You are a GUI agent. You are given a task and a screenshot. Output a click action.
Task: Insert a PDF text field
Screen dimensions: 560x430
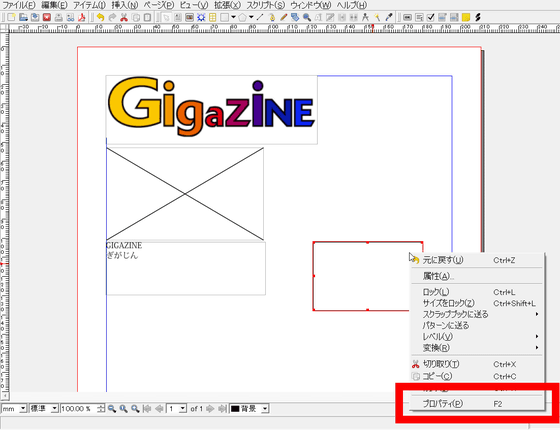click(x=419, y=17)
